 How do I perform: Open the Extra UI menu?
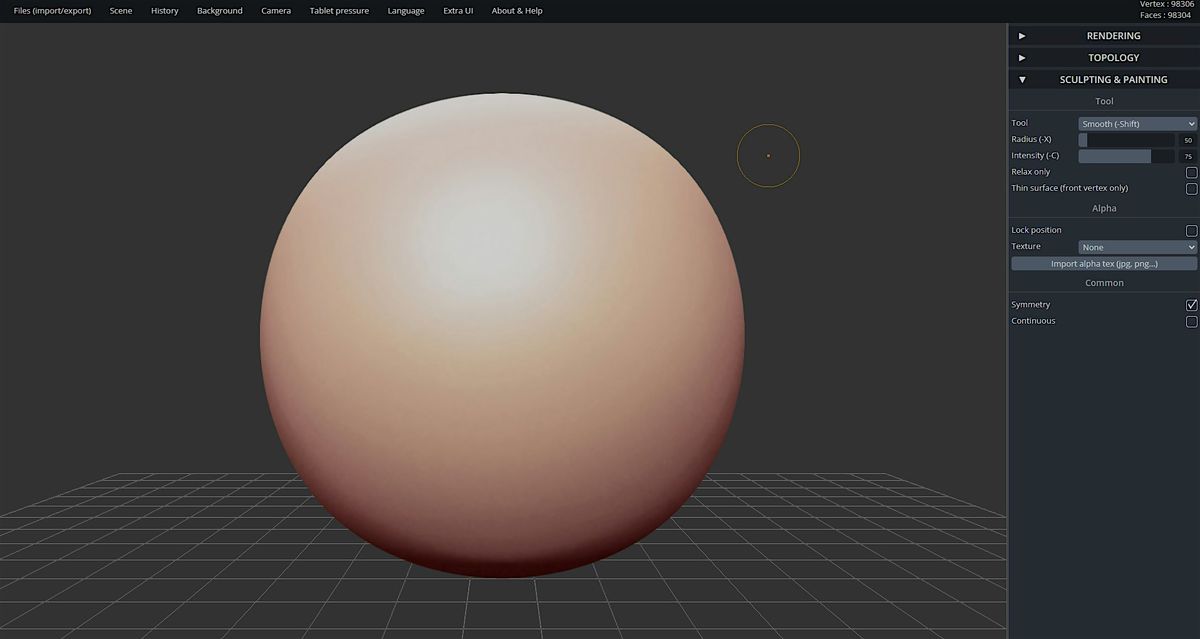[x=457, y=11]
